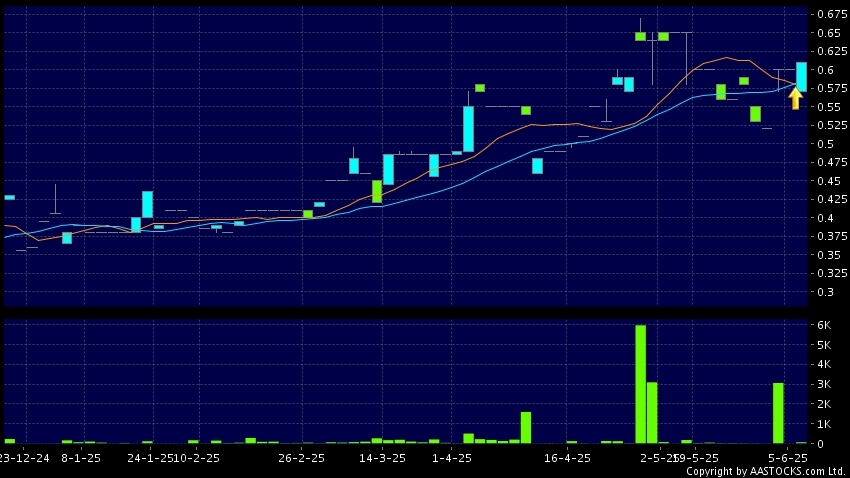Click the 16-4-25 date label
The image size is (850, 478).
point(567,458)
